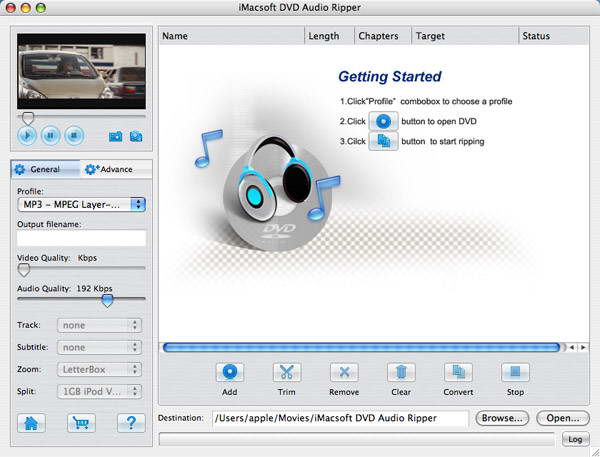The height and width of the screenshot is (457, 600).
Task: Click the Clear trash icon
Action: point(401,372)
